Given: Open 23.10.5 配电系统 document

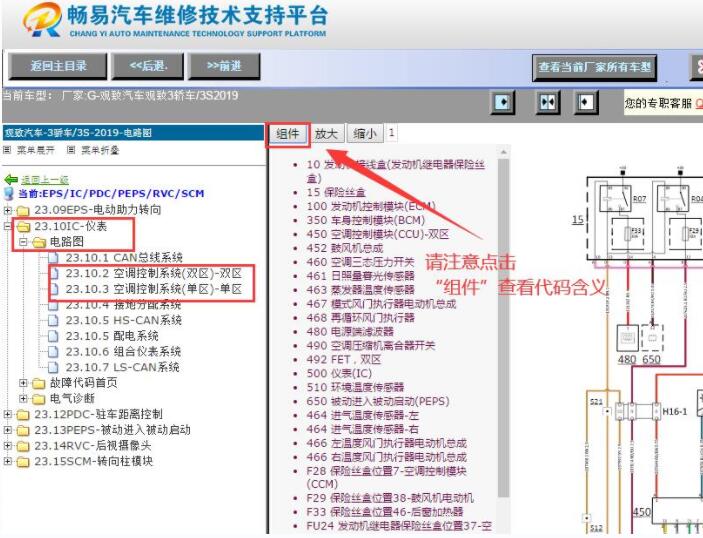Looking at the screenshot, I should (112, 336).
